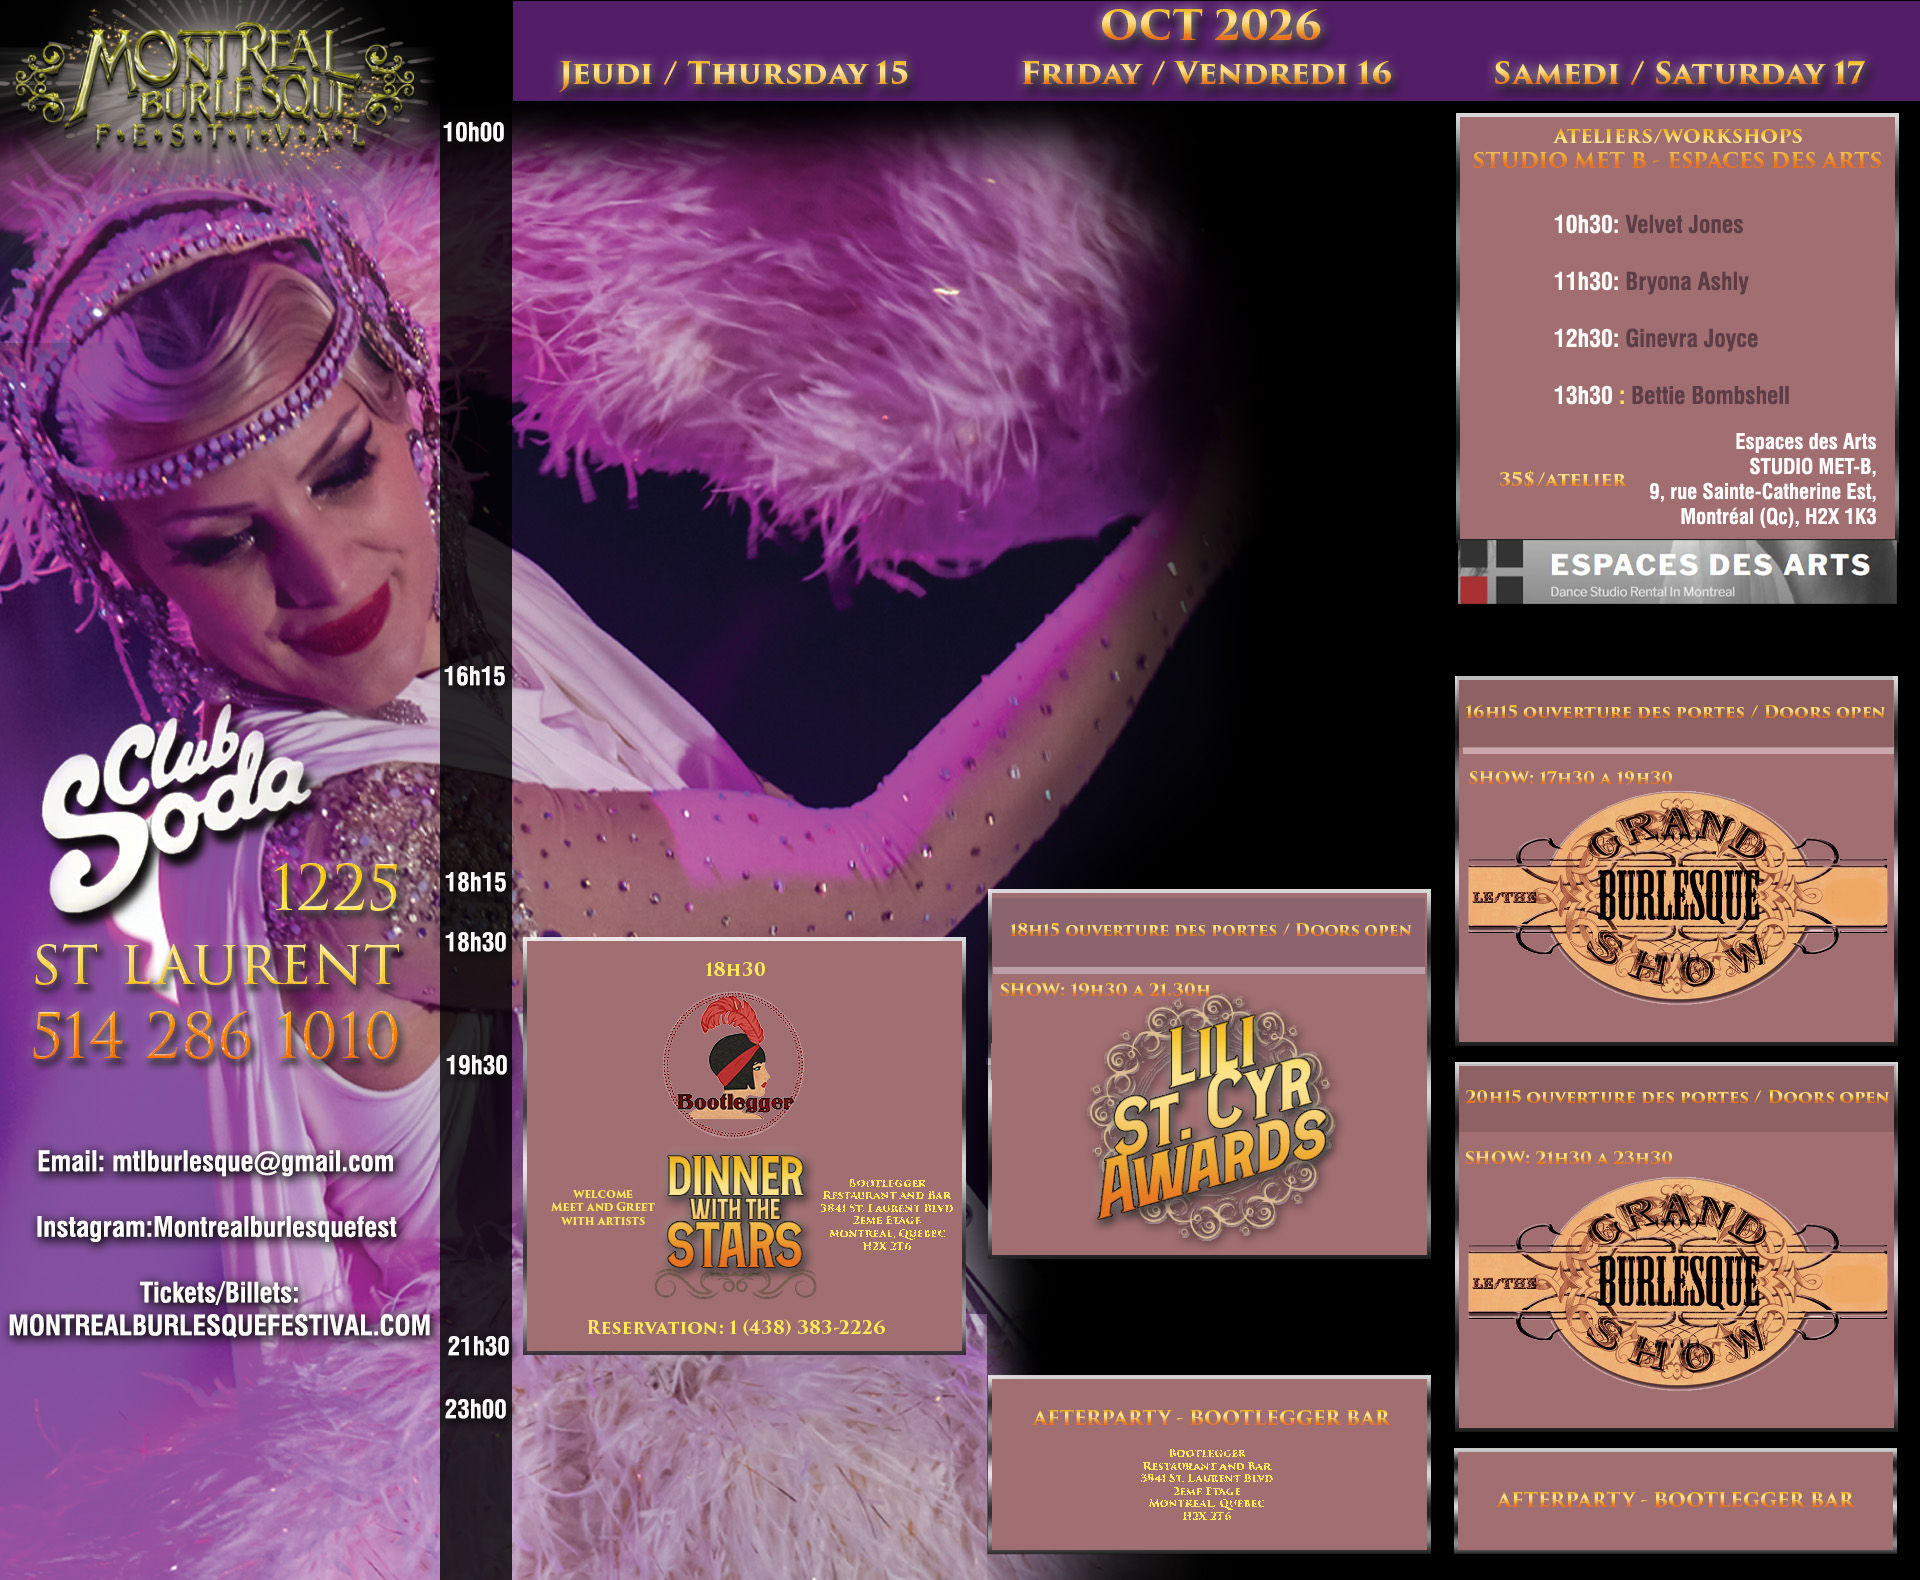Viewport: 1920px width, 1580px height.
Task: Click the 18h15 time marker
Action: point(476,883)
